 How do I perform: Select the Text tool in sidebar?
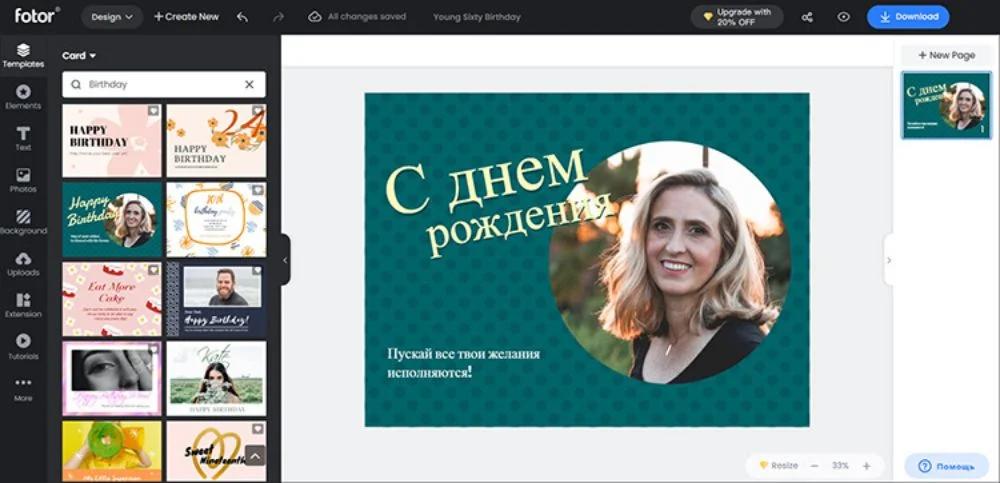[x=23, y=138]
